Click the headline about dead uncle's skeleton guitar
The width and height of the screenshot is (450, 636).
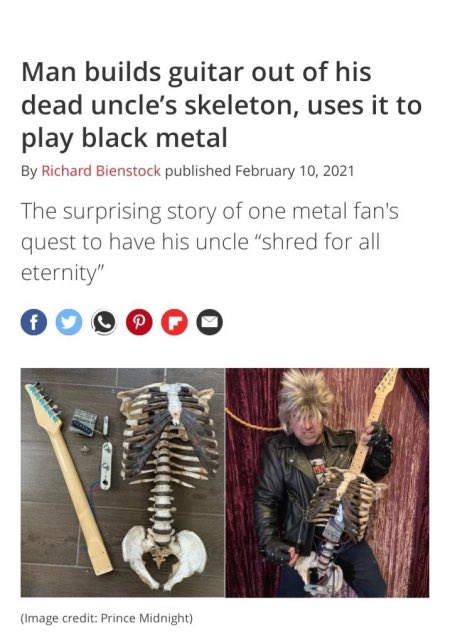222,105
